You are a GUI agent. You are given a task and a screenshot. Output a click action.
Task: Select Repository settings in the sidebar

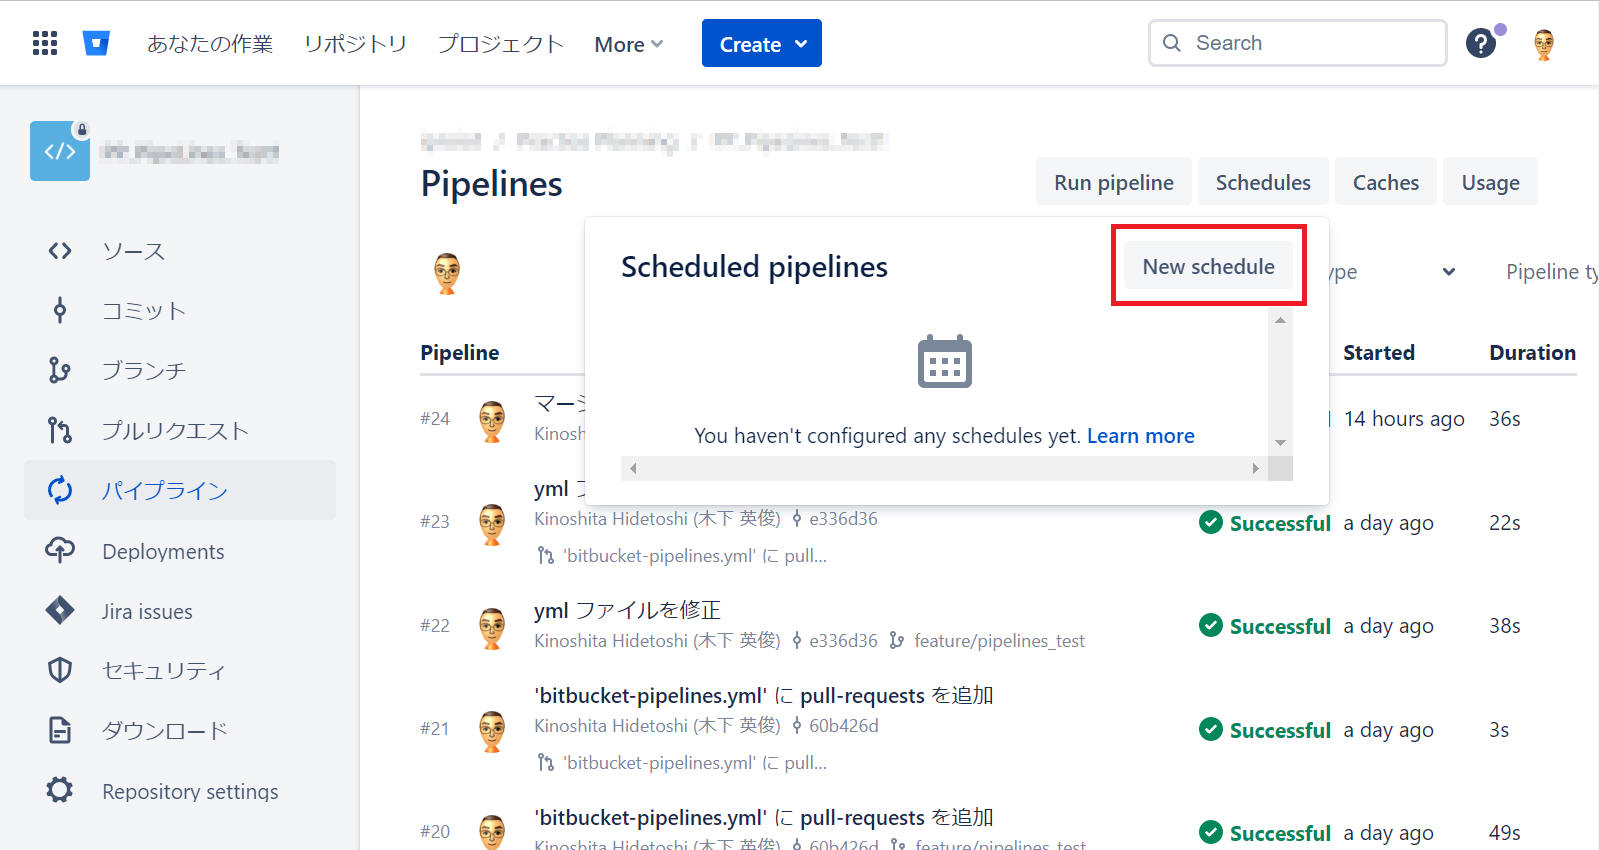pos(180,791)
